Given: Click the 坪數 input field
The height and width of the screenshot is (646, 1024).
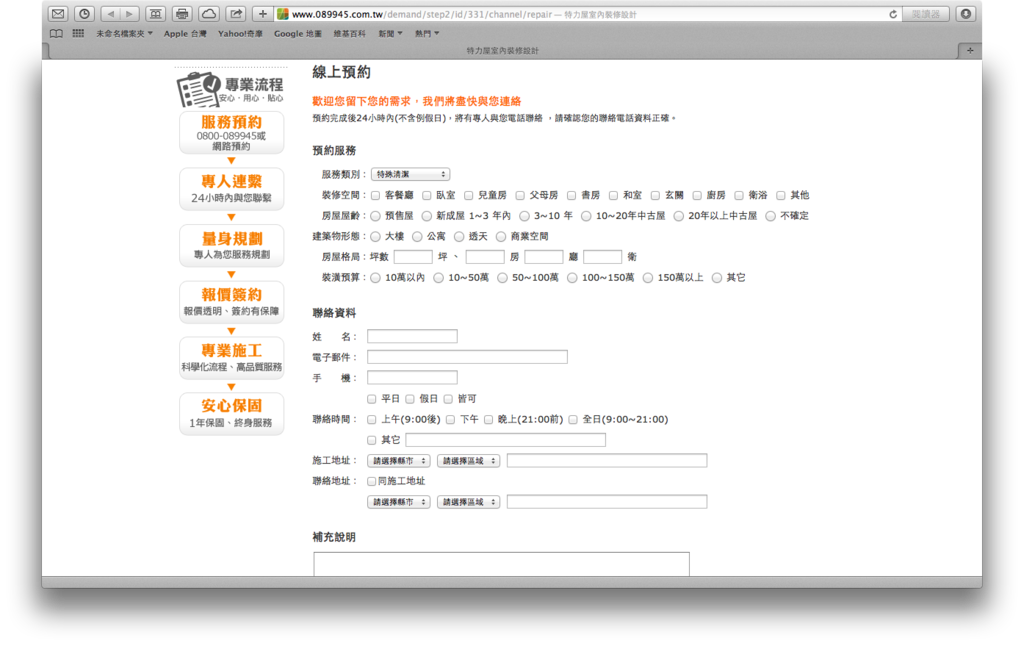Looking at the screenshot, I should click(x=413, y=257).
